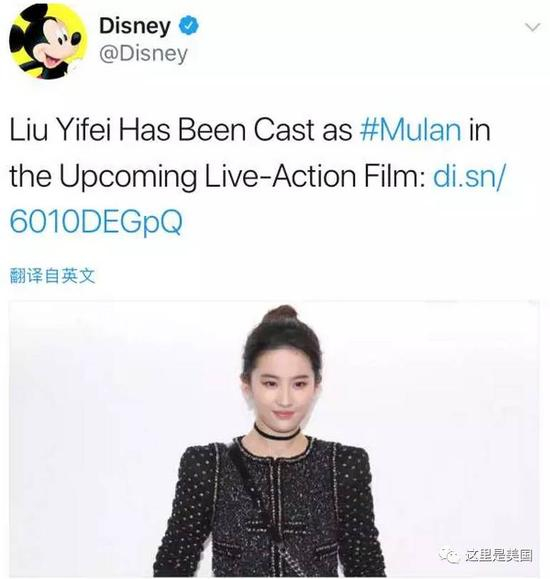Click the hair bun in the photo

tap(281, 315)
